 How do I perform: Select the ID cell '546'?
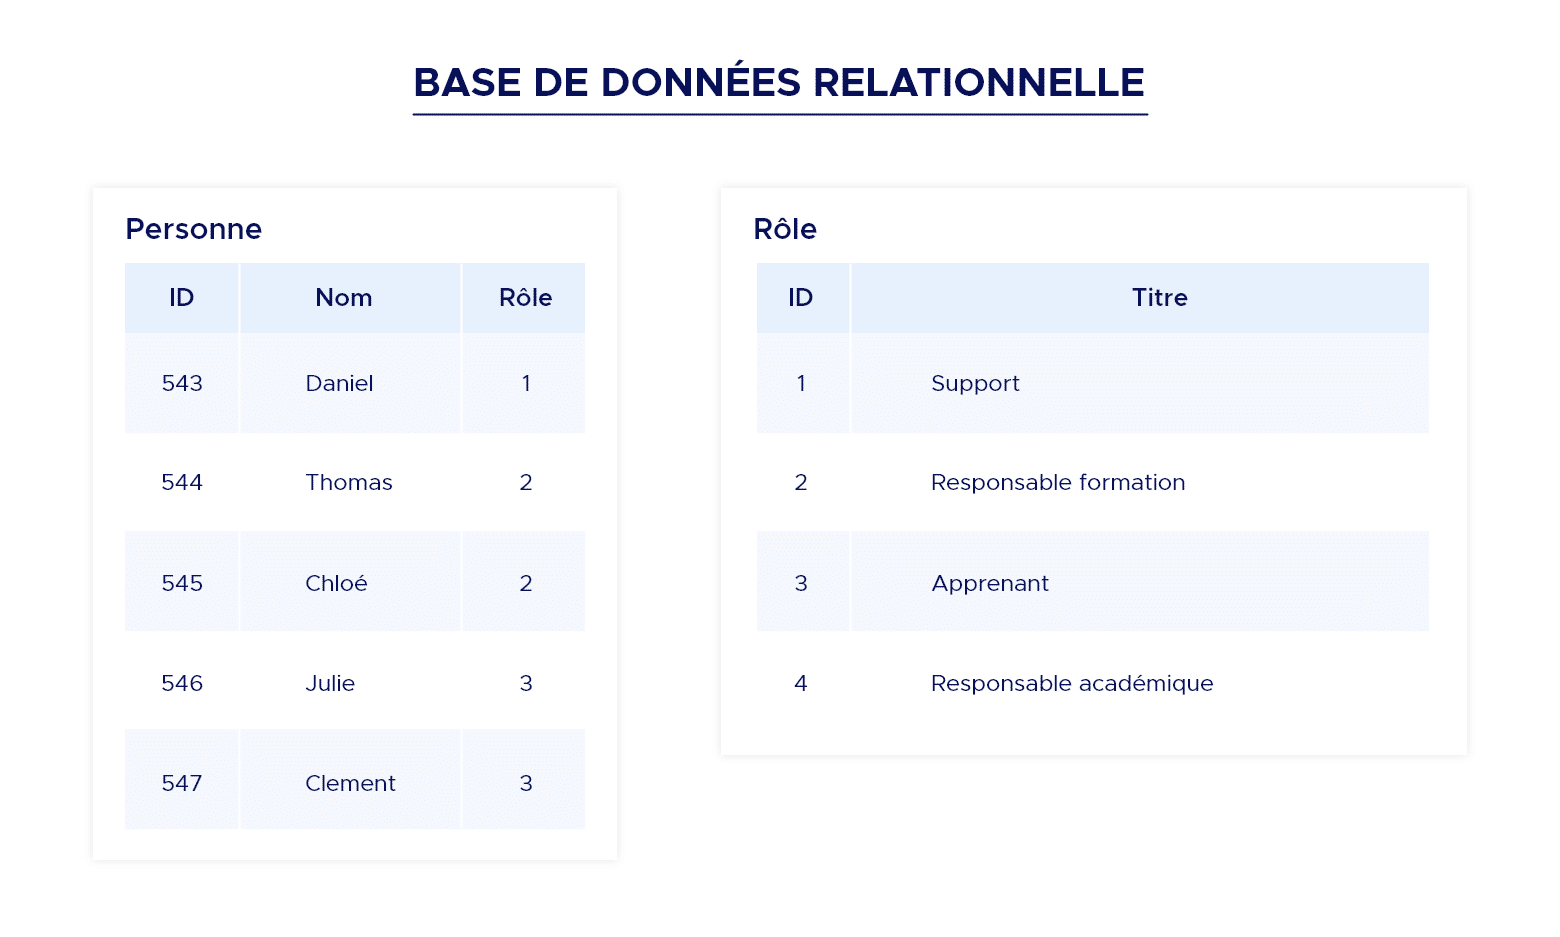pyautogui.click(x=182, y=684)
